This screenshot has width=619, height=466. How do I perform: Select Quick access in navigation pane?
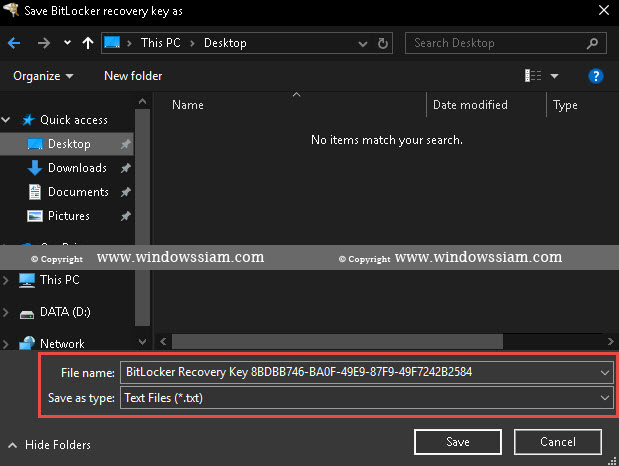point(74,120)
